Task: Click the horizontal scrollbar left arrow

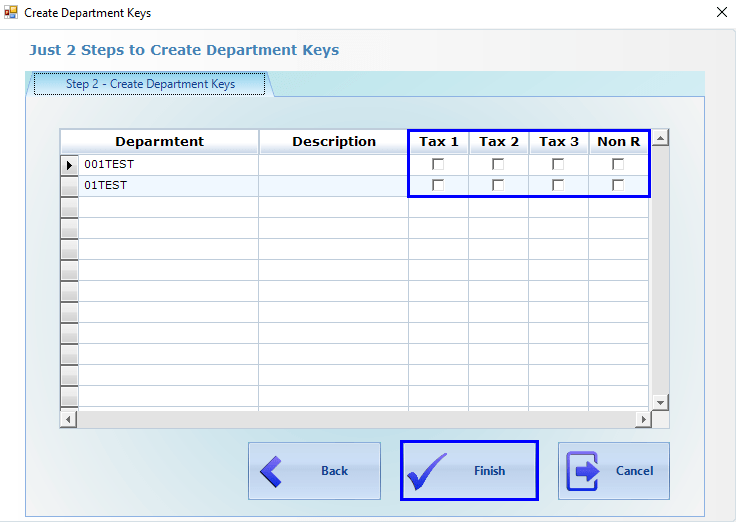Action: click(69, 419)
